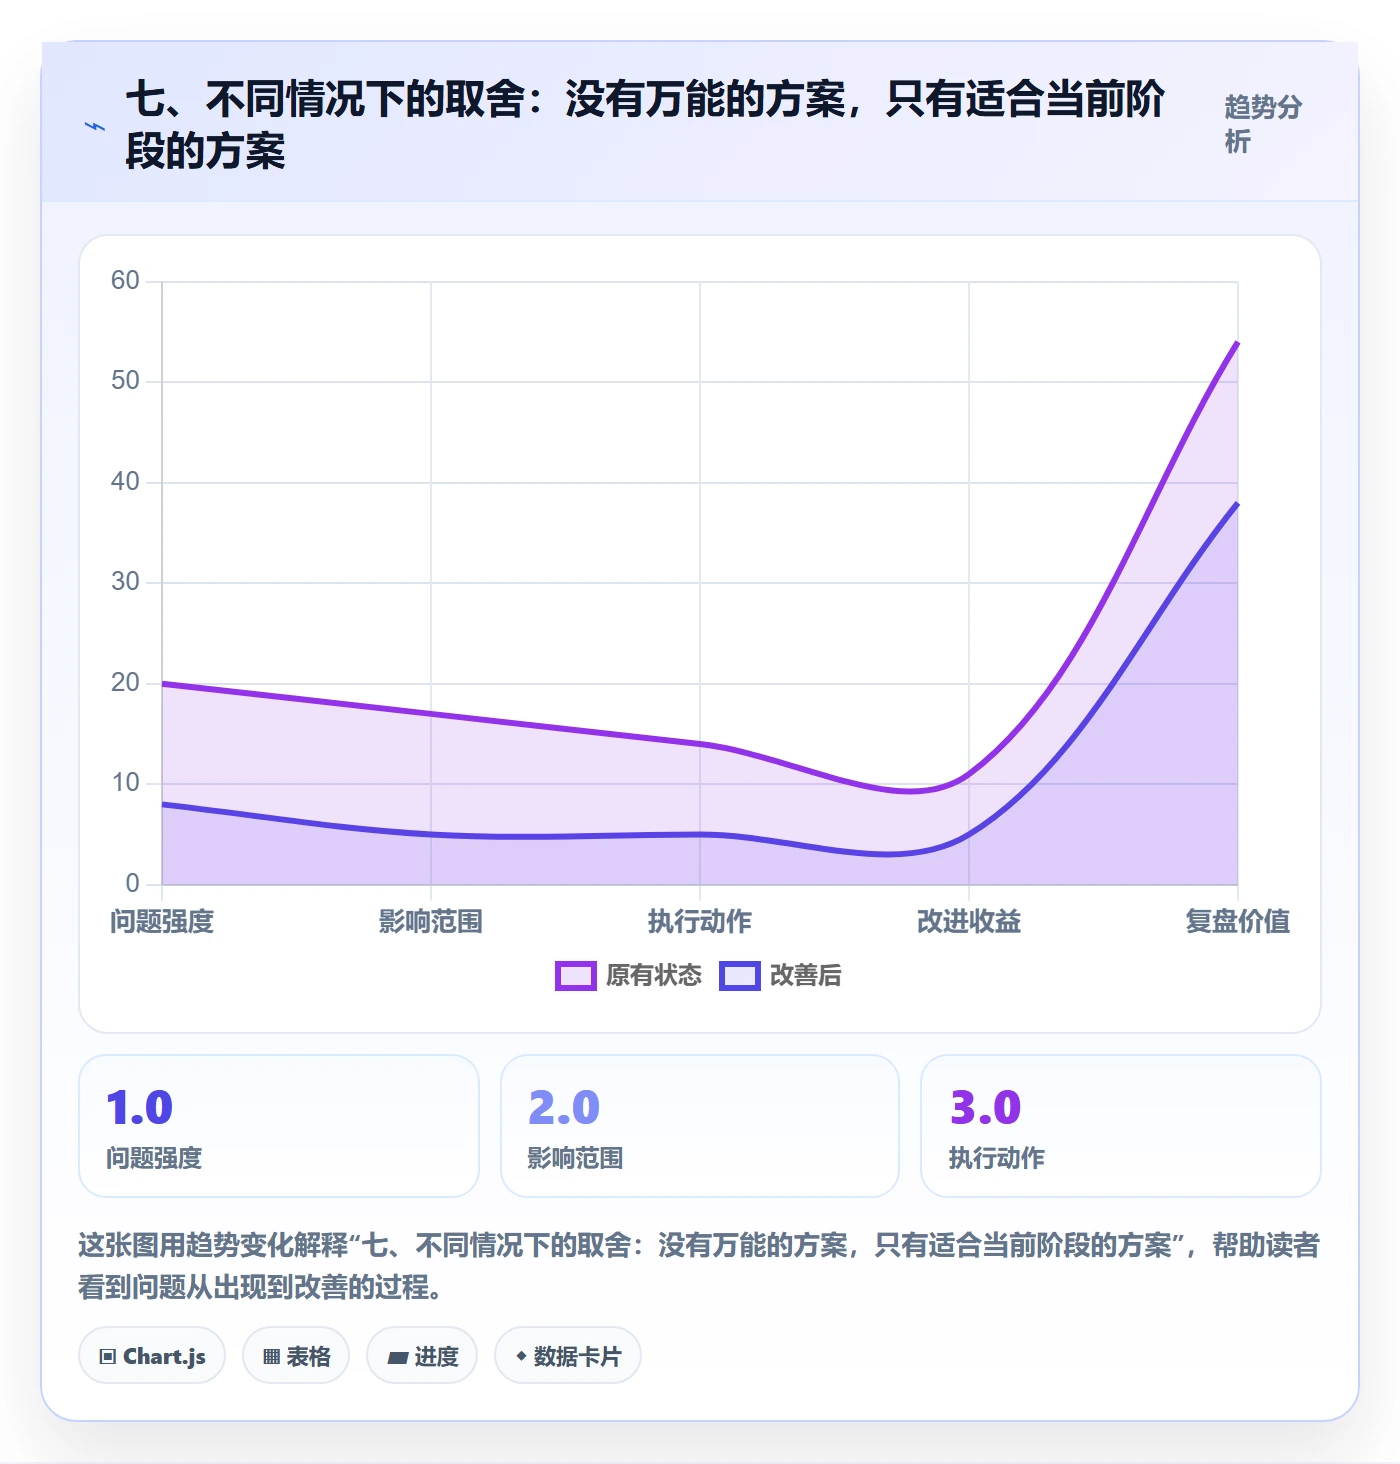Click the description paragraph starting 这张图用趋势变化
Viewport: 1400px width, 1464px height.
click(x=699, y=1266)
